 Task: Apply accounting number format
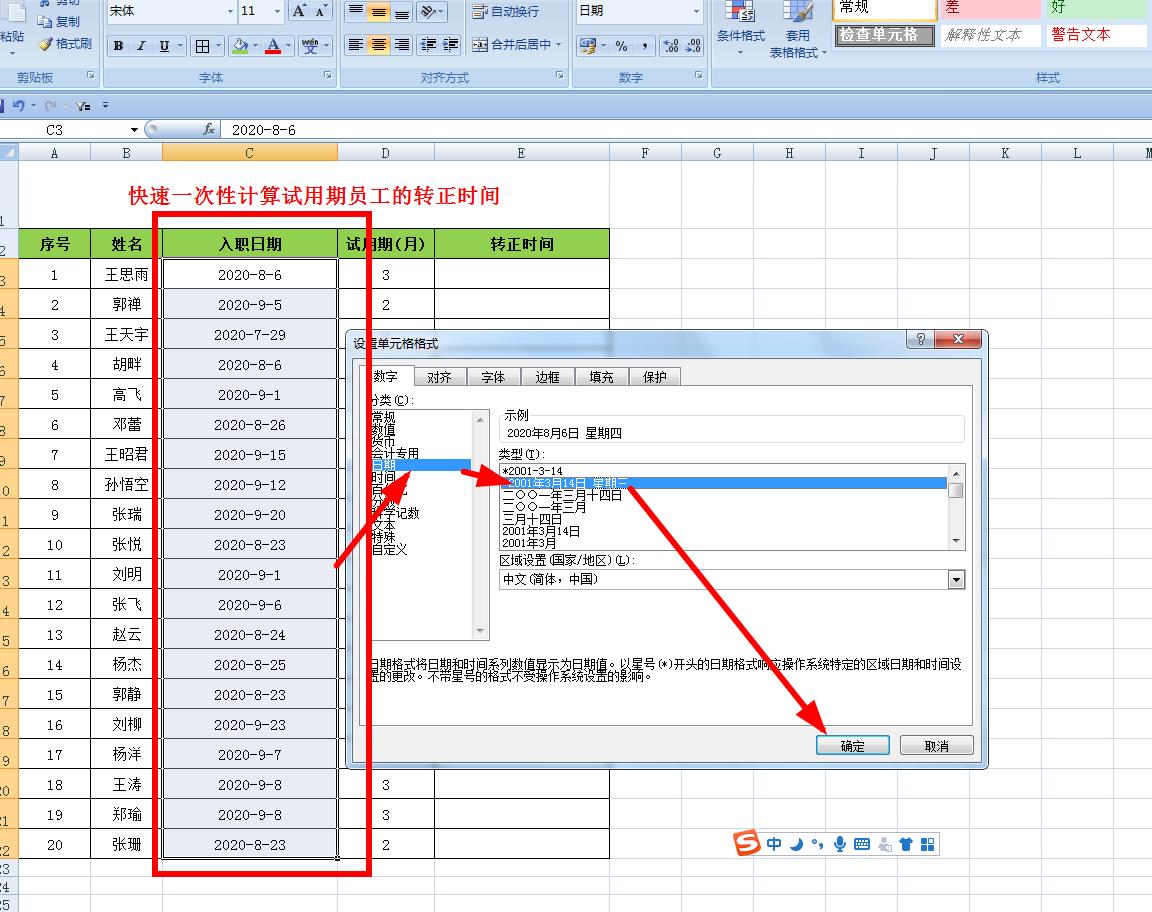588,46
